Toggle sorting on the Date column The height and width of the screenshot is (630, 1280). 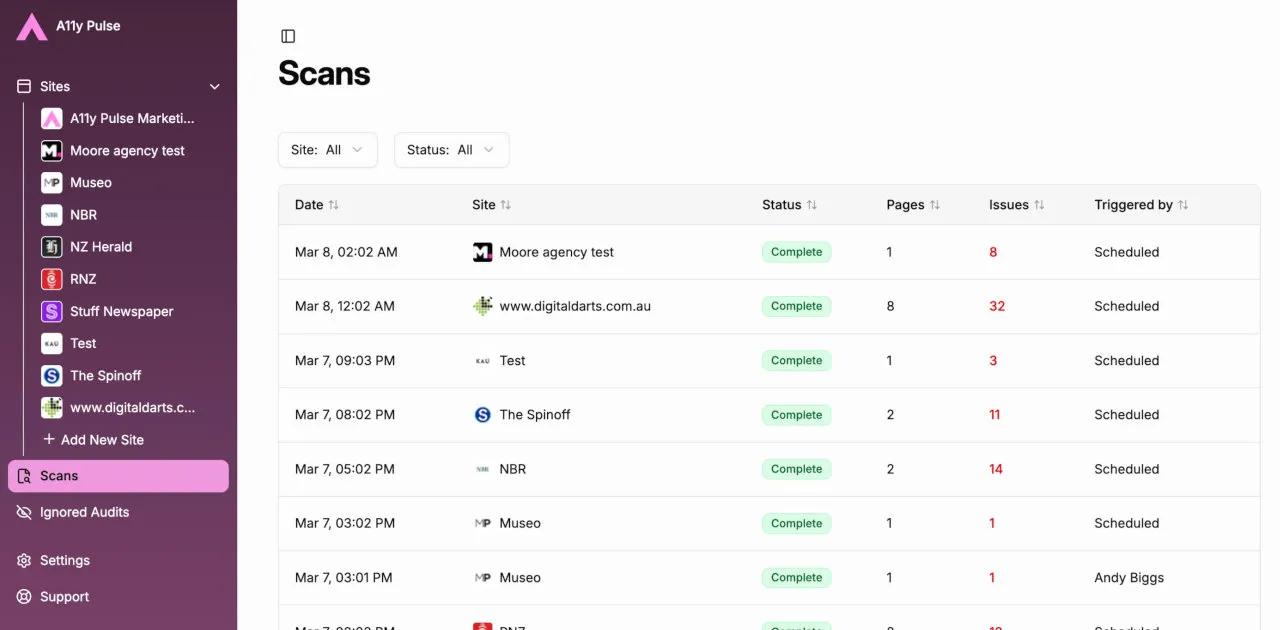(333, 204)
